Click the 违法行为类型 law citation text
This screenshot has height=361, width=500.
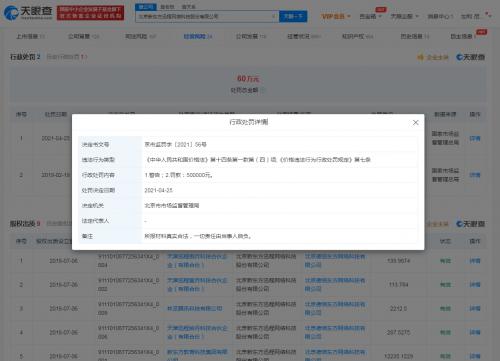pyautogui.click(x=258, y=160)
